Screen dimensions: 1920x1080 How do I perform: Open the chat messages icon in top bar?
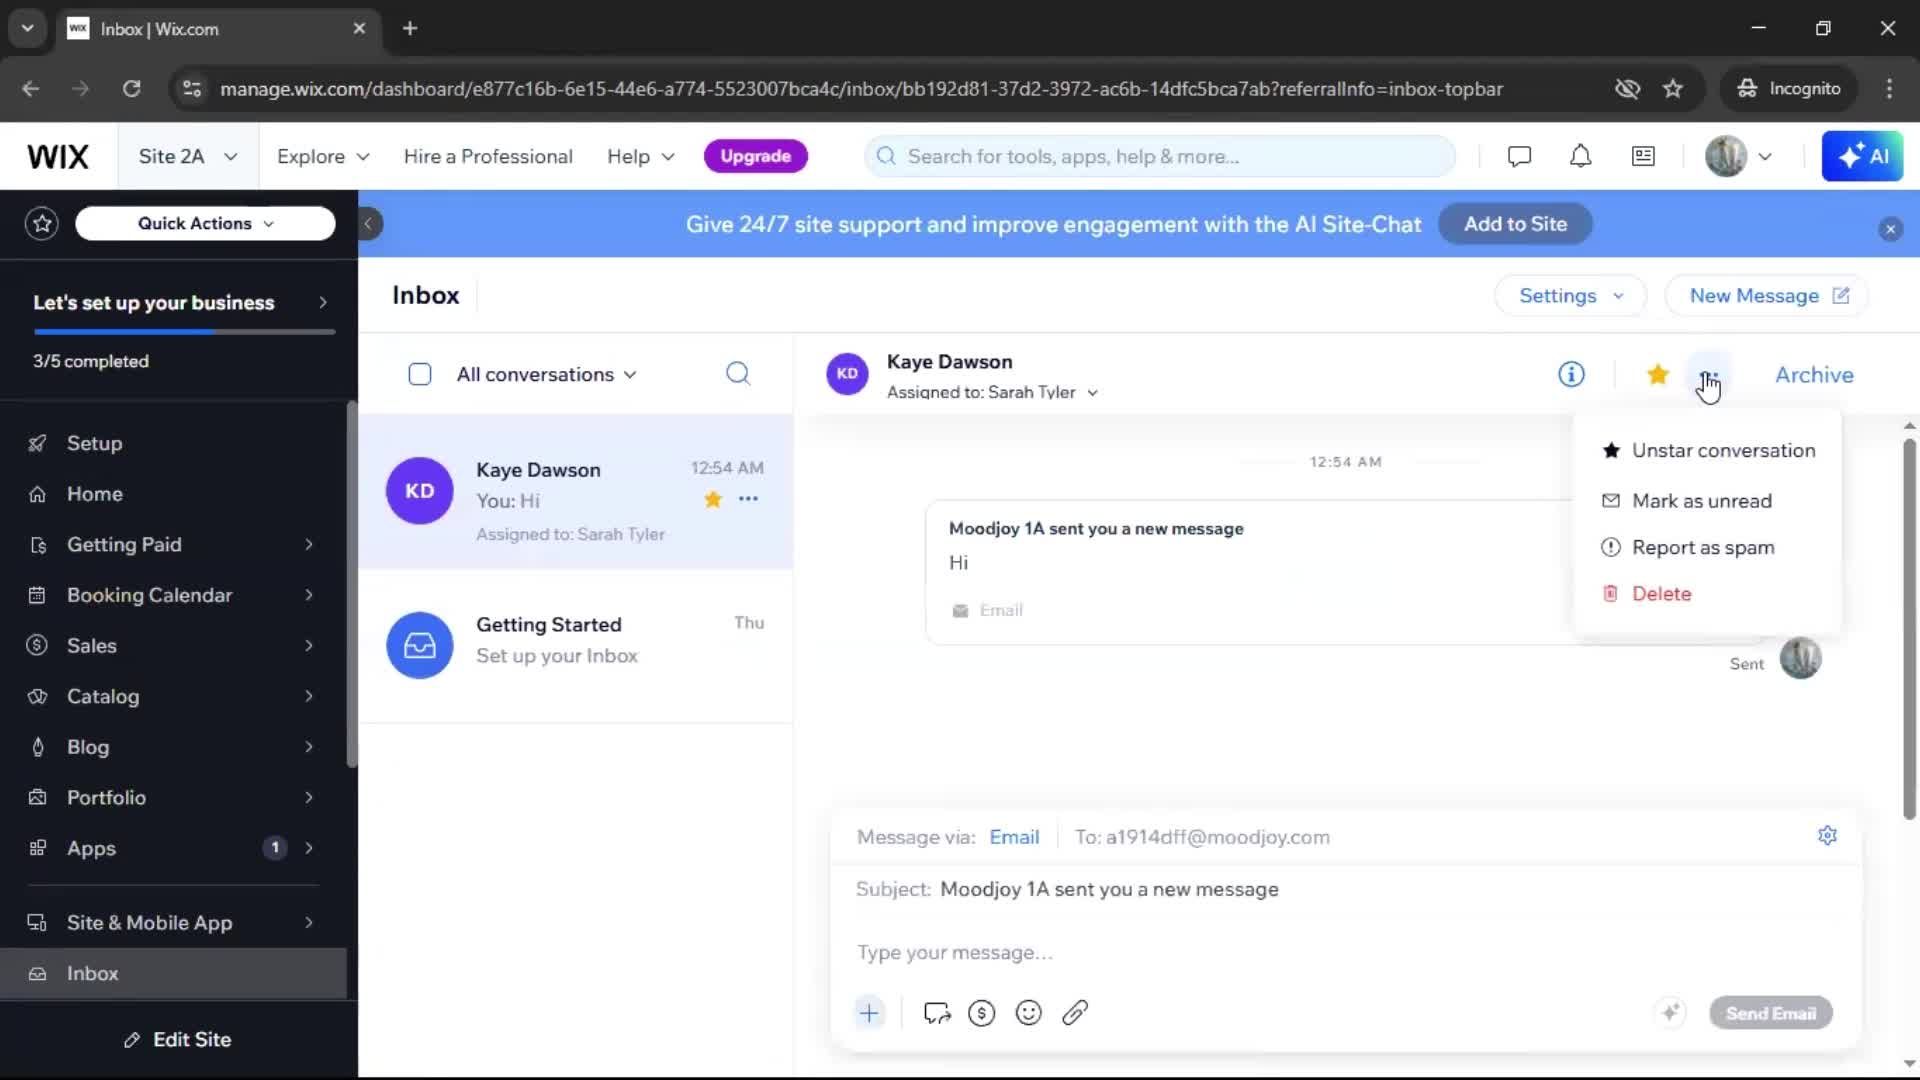[1519, 157]
